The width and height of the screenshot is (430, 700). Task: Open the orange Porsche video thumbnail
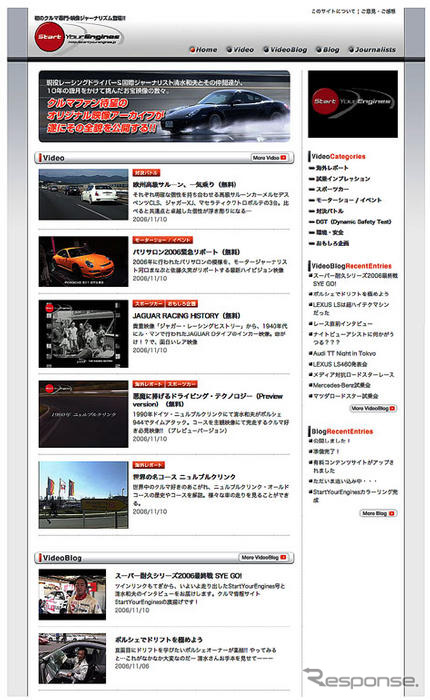pos(83,262)
